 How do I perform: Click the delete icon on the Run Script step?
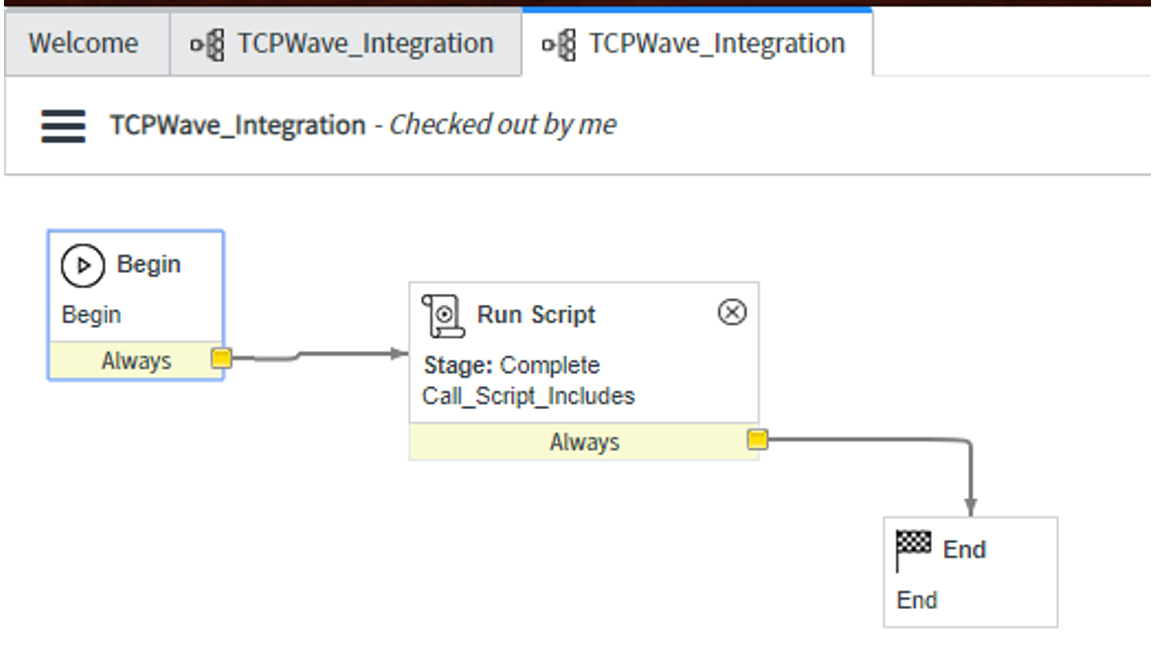(x=731, y=311)
